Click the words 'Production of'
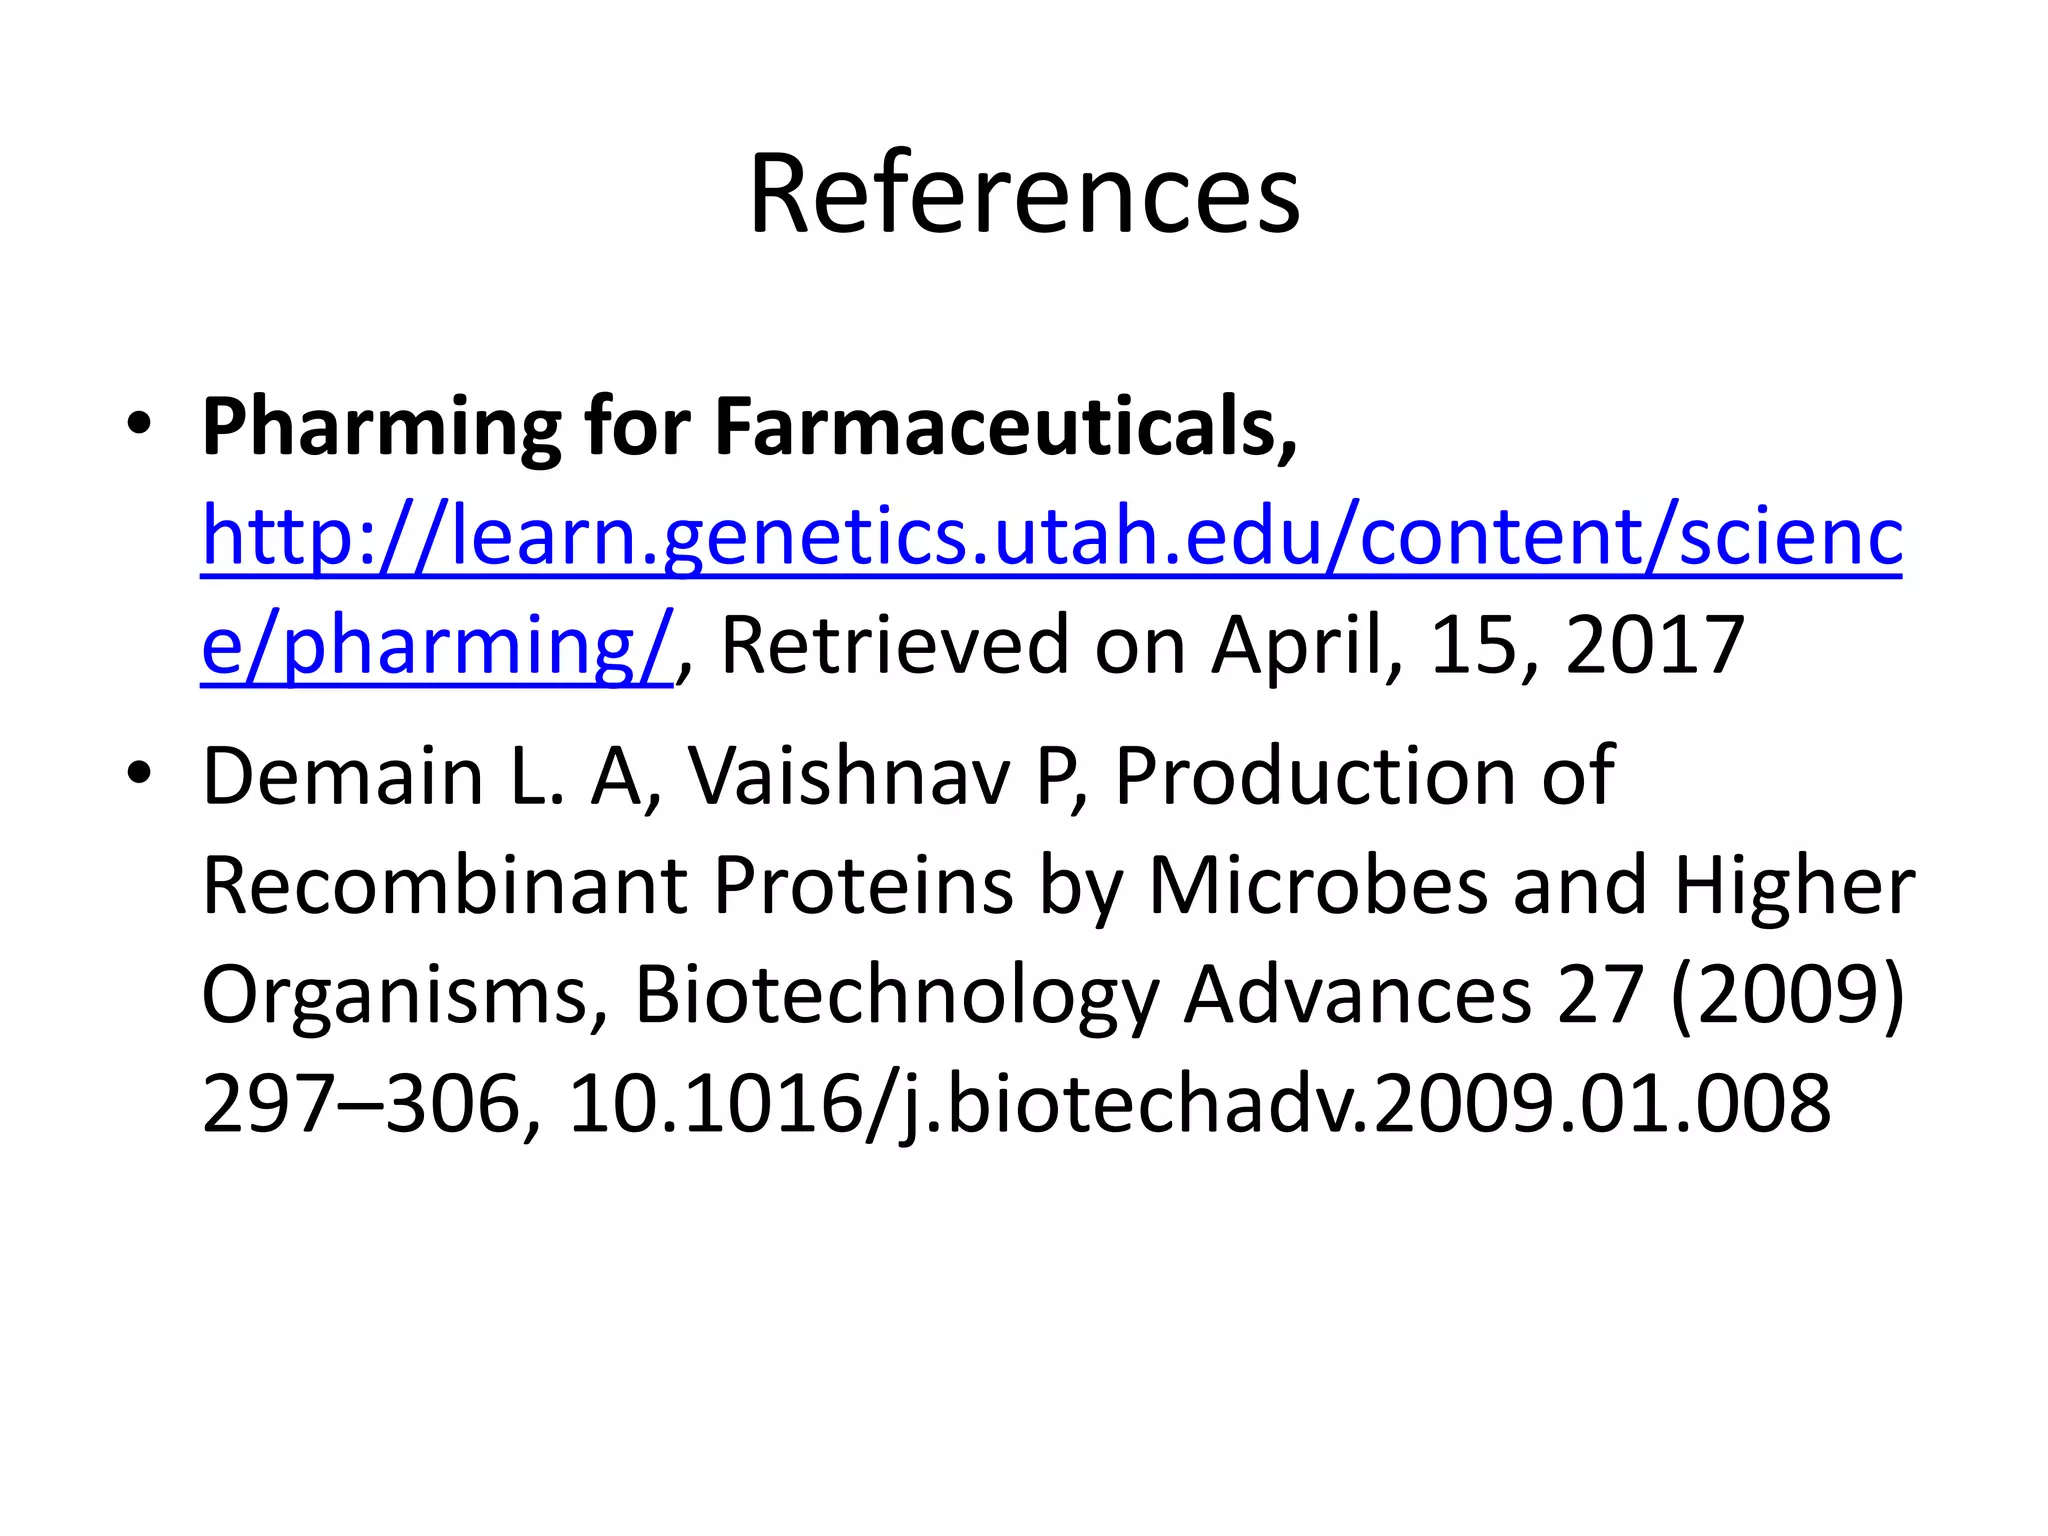 1364,776
